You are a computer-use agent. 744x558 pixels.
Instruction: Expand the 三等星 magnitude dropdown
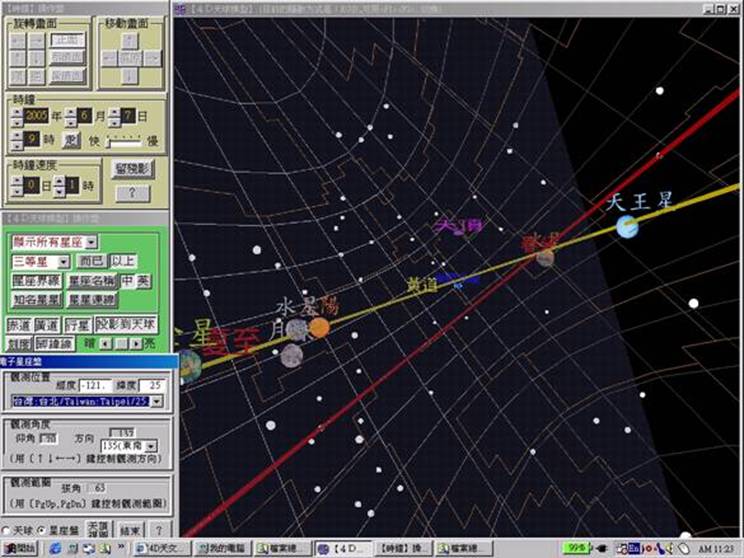64,261
